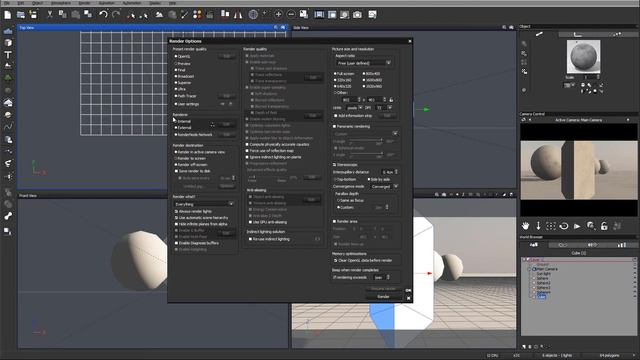Click OK icon in Render Options dialog
The height and width of the screenshot is (360, 640).
tap(409, 290)
